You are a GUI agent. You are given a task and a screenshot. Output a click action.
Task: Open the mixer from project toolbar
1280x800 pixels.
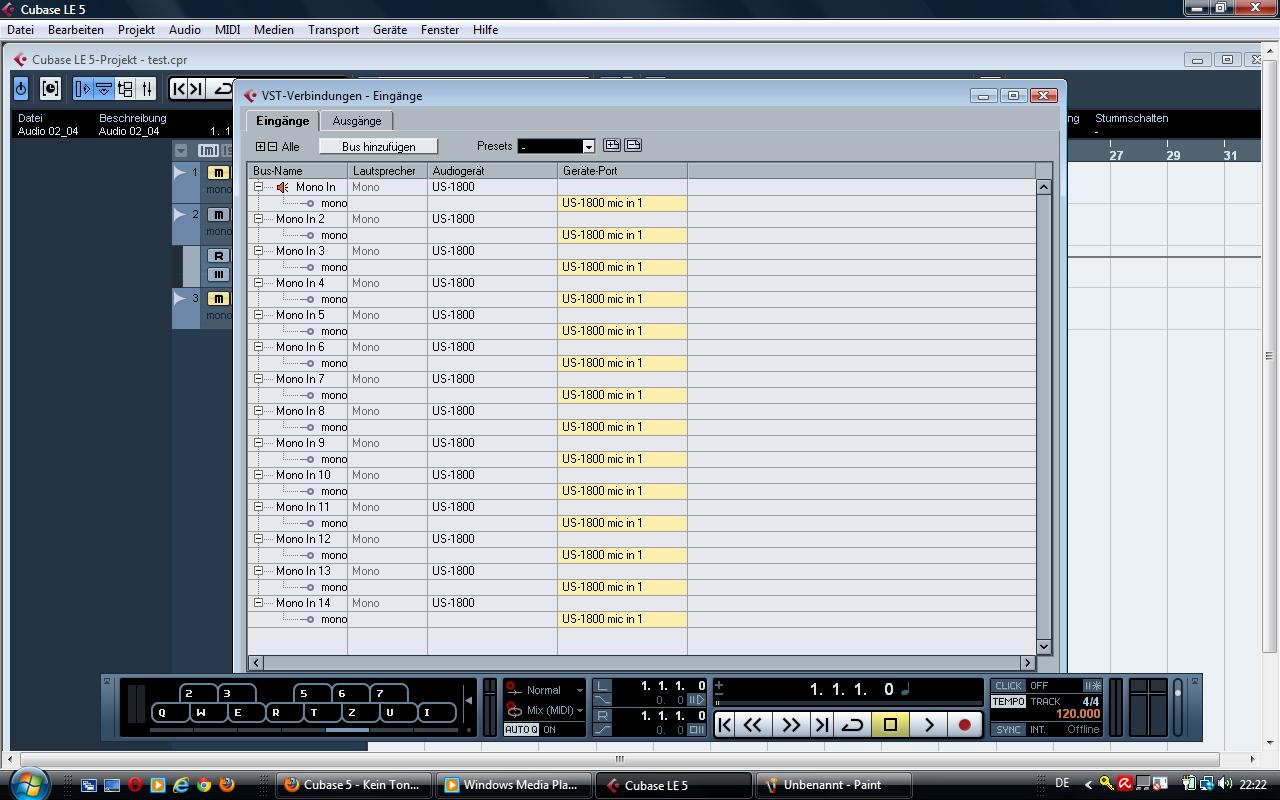146,89
